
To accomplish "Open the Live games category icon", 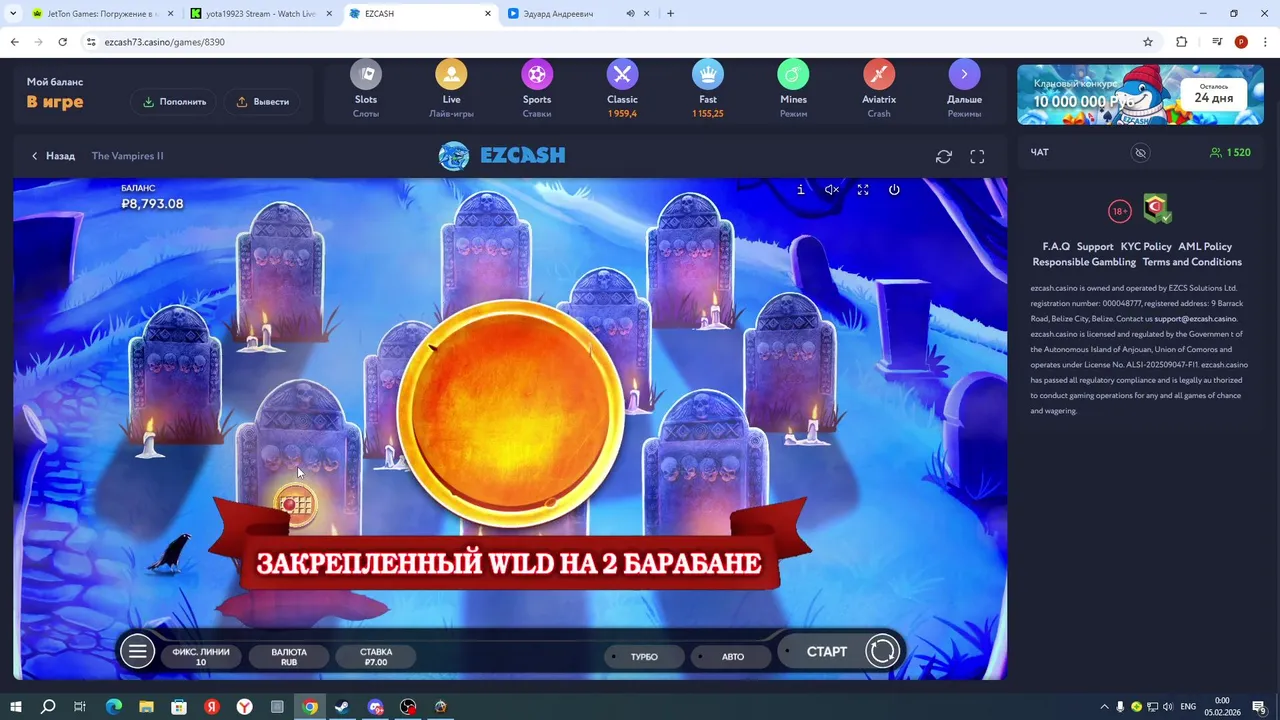I will point(451,75).
